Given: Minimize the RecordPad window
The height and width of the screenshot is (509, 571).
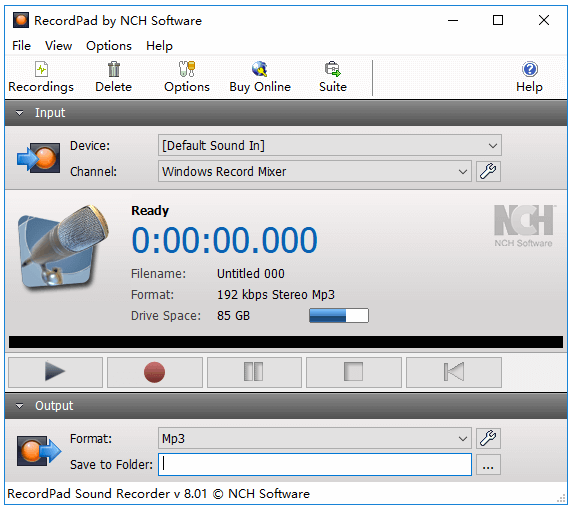Looking at the screenshot, I should click(x=453, y=20).
